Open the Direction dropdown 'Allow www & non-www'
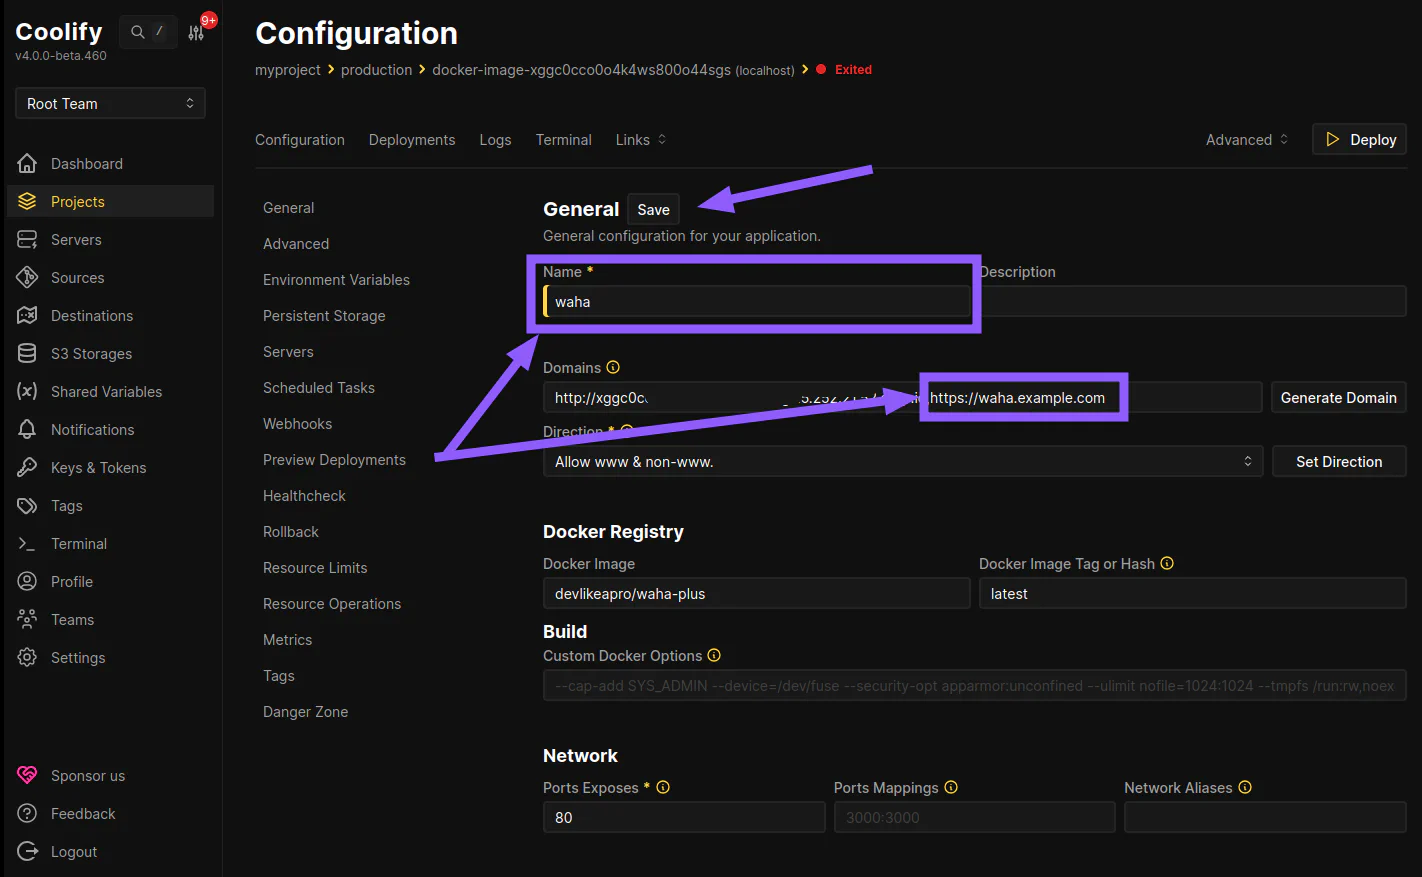 [x=903, y=462]
